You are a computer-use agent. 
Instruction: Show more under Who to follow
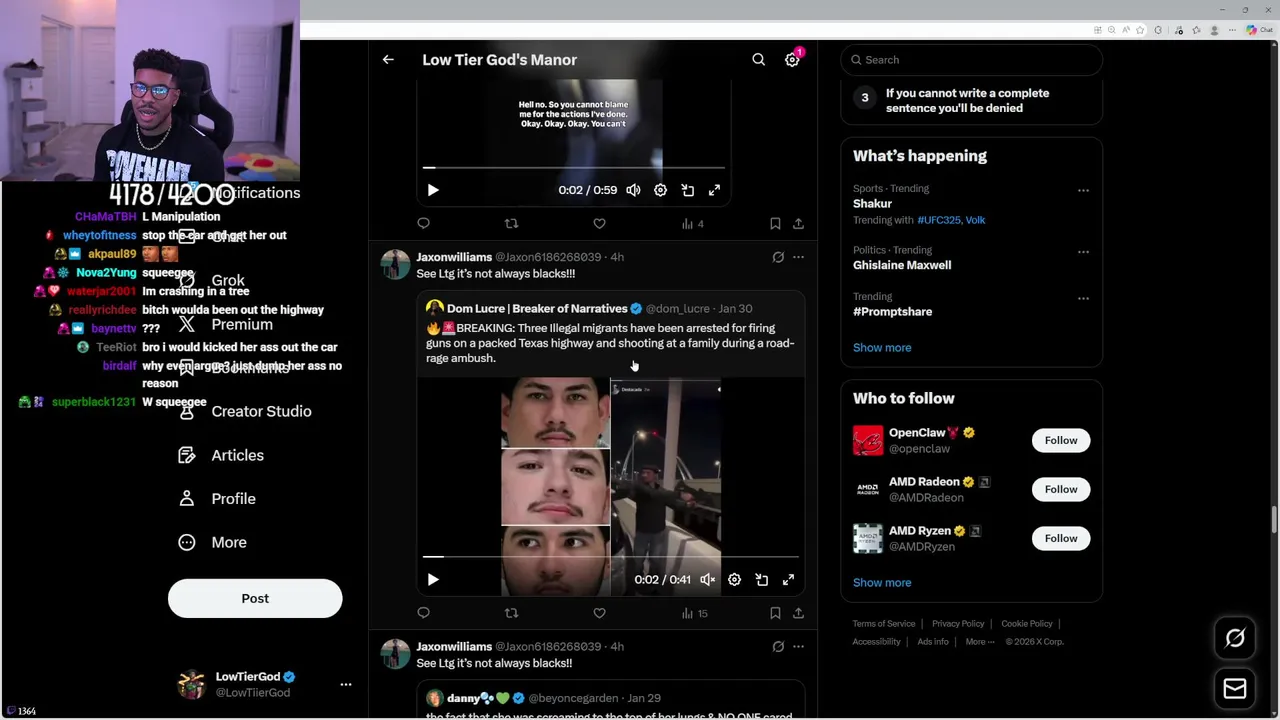click(882, 583)
